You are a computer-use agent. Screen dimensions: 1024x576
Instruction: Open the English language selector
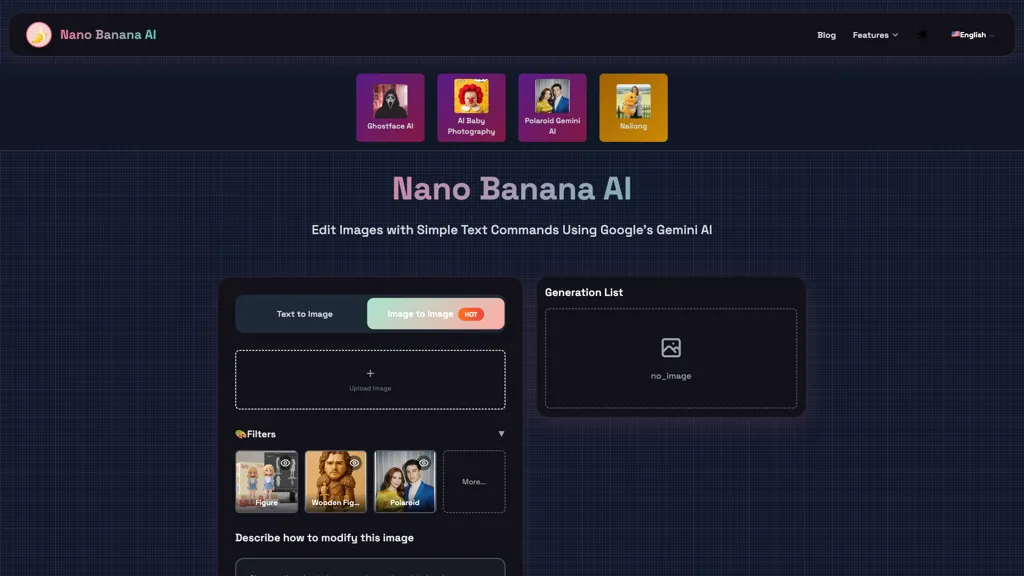click(x=972, y=35)
